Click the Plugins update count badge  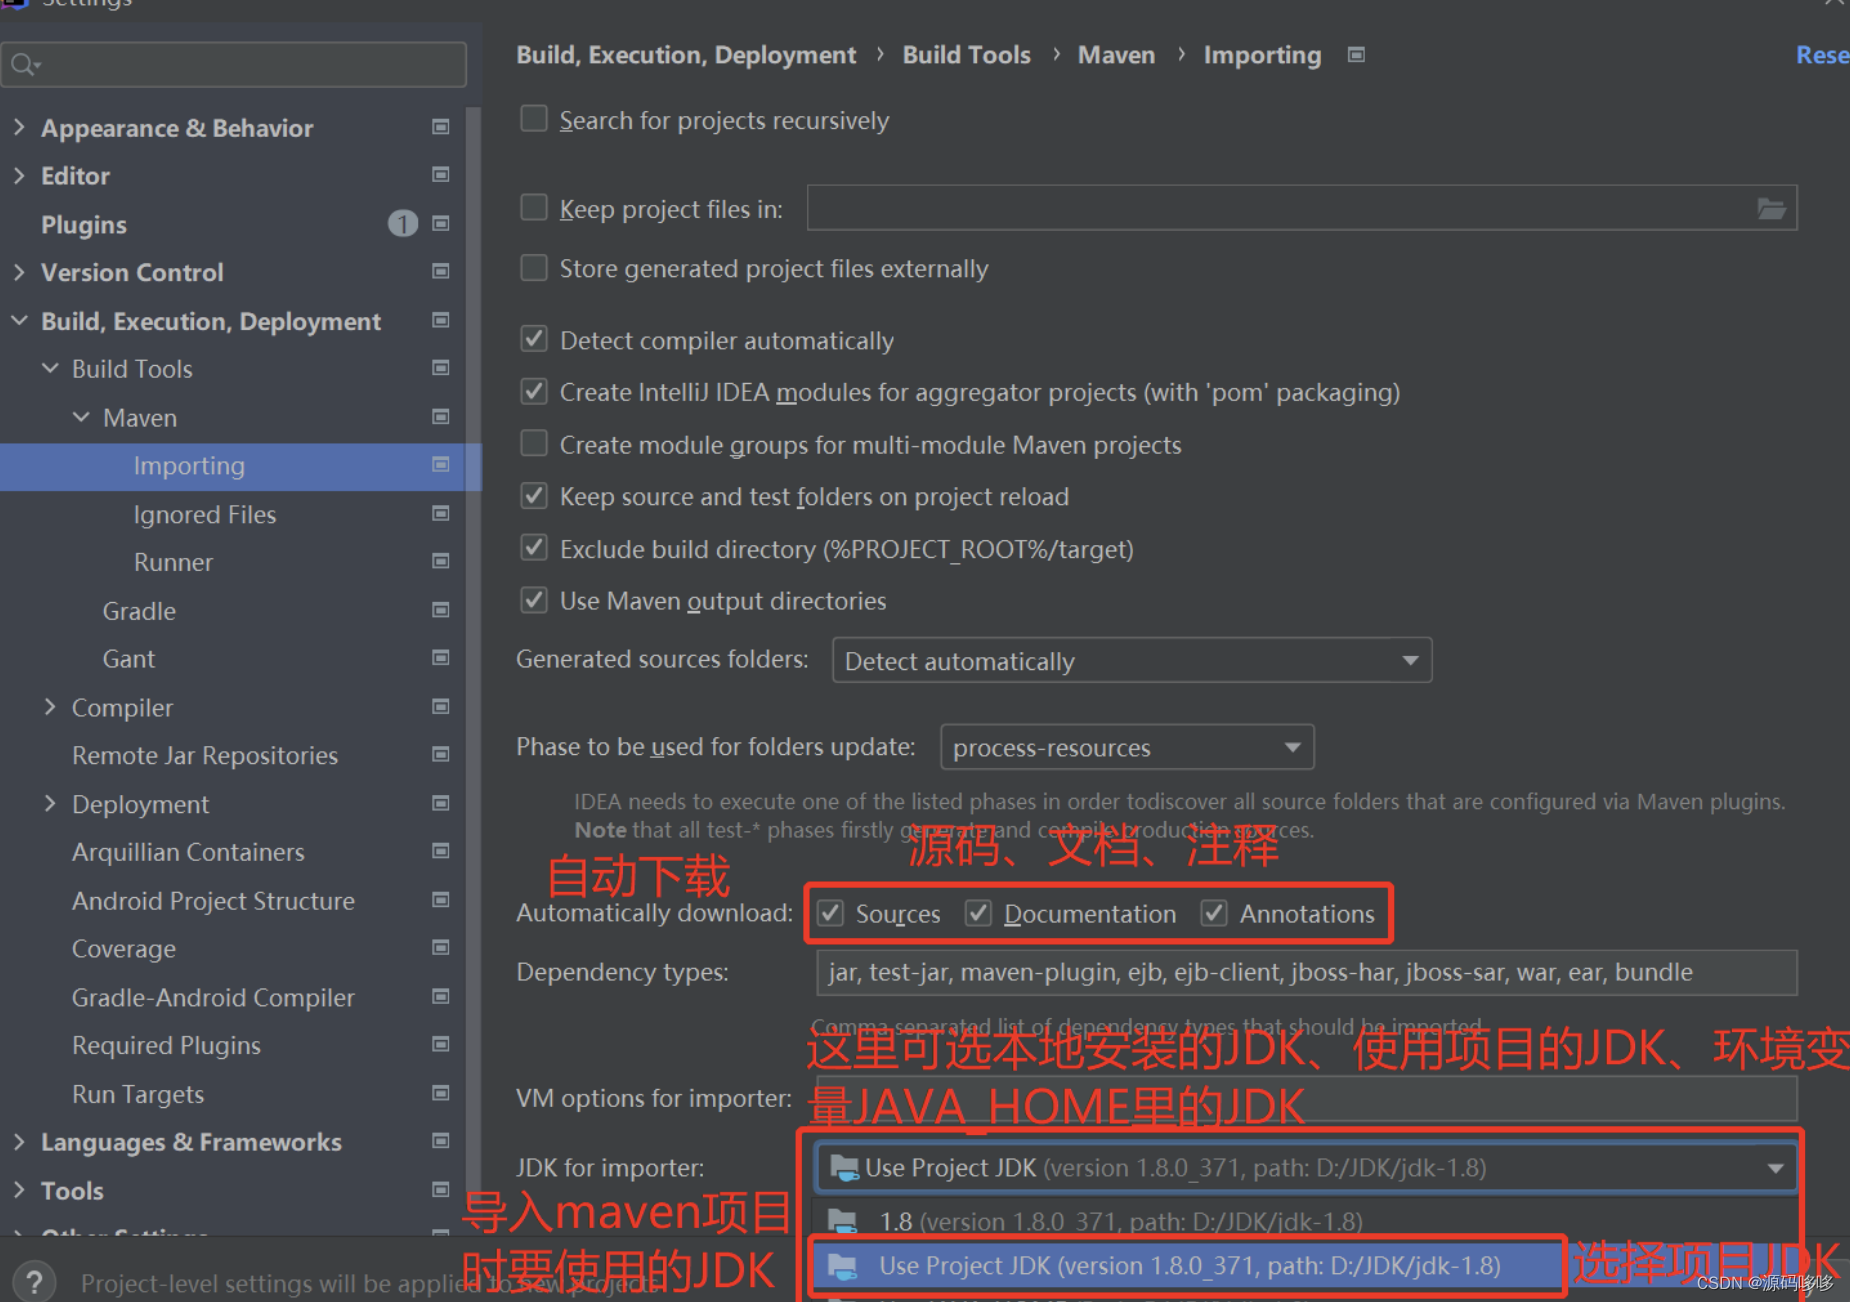[x=403, y=224]
